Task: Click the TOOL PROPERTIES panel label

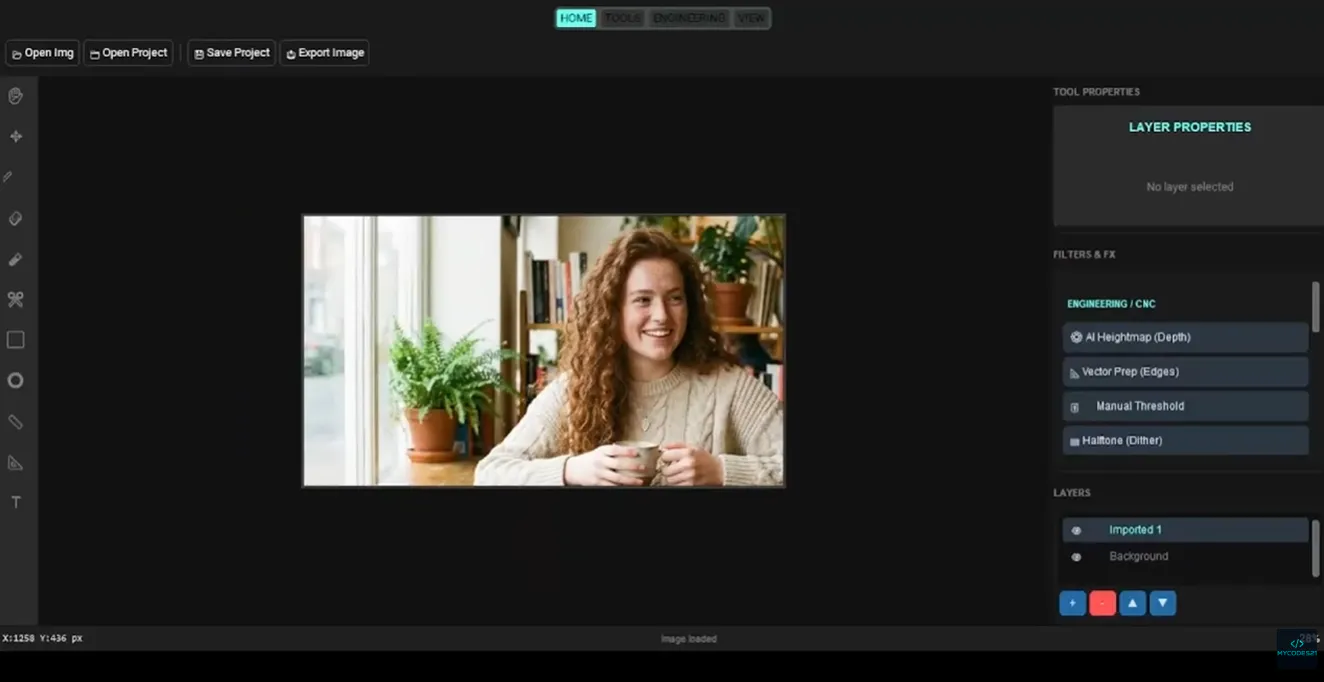Action: pos(1096,92)
